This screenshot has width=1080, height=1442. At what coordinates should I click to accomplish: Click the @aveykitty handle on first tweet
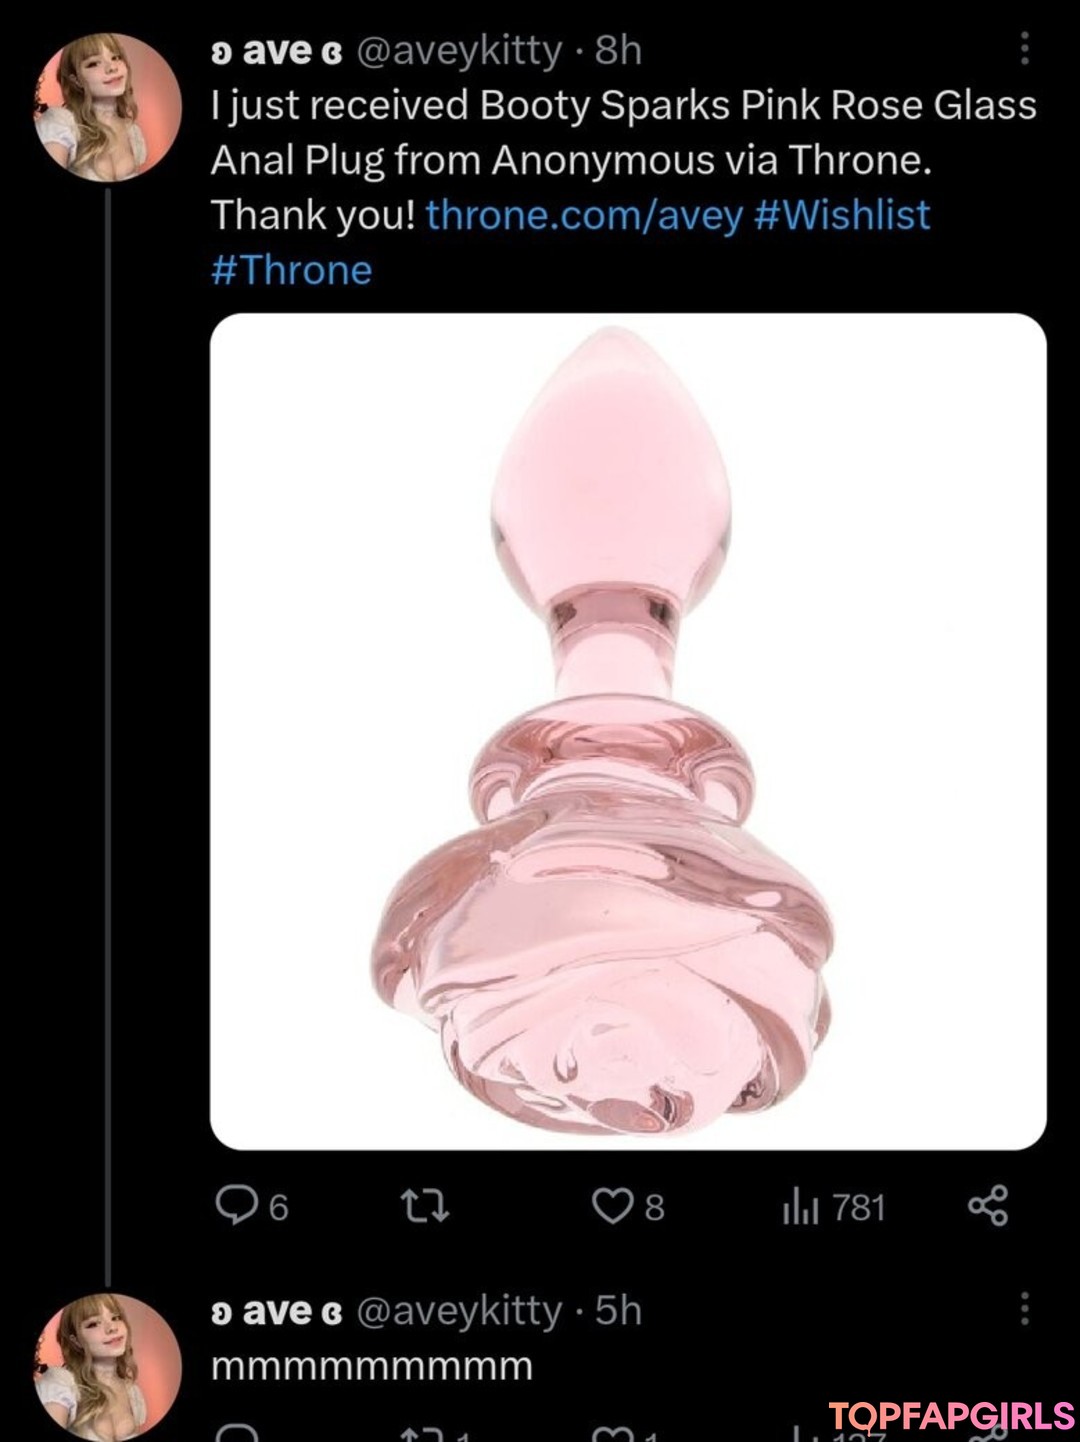pyautogui.click(x=459, y=50)
